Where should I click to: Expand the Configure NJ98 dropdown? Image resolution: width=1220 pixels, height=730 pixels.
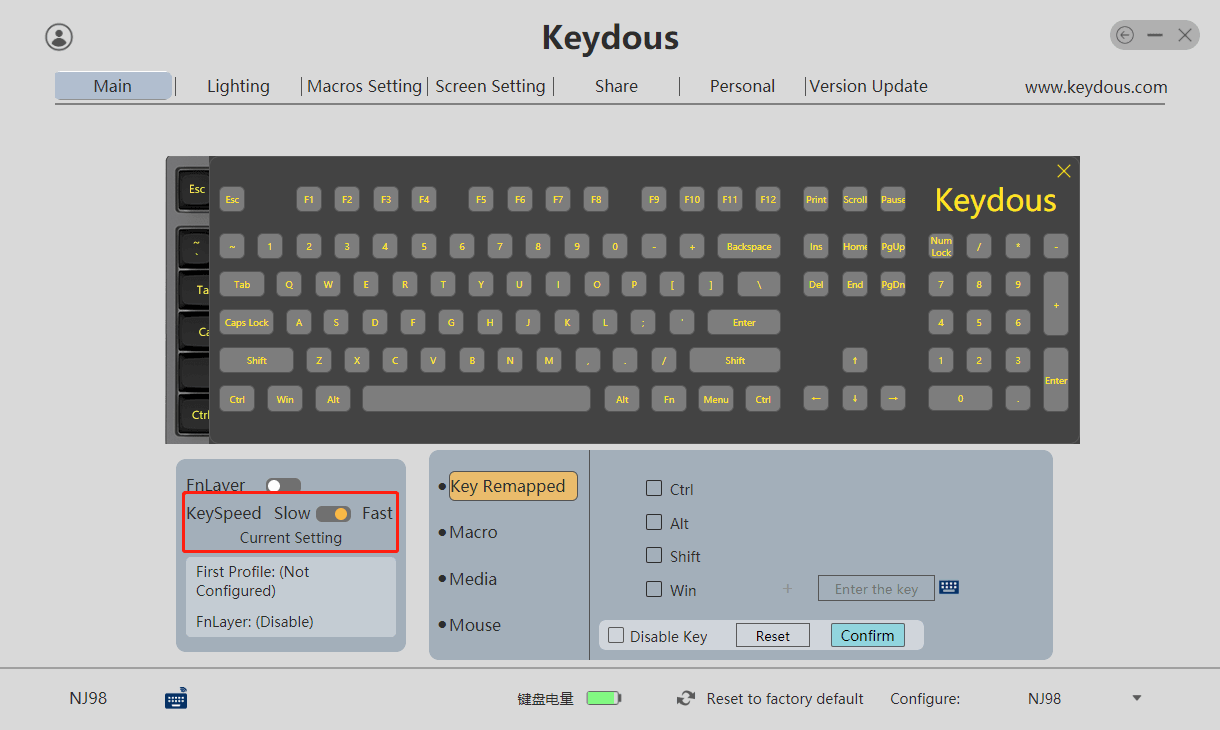(x=1136, y=698)
